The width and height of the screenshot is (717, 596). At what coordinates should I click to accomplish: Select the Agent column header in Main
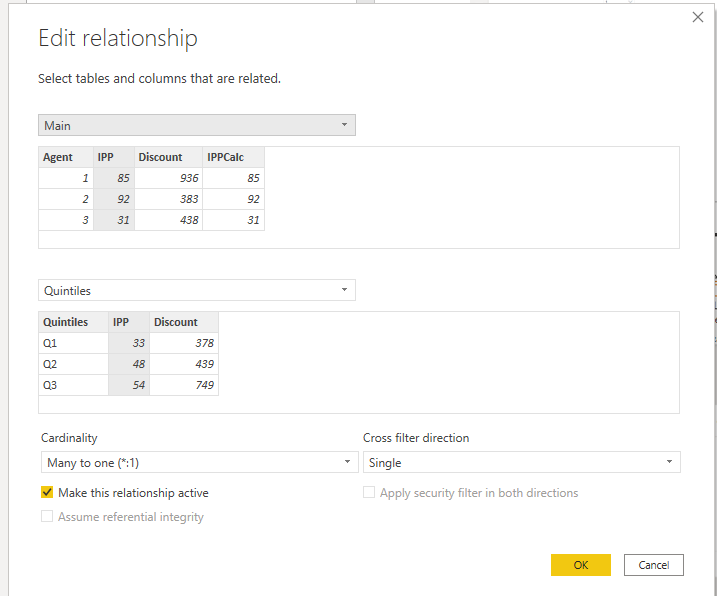[66, 157]
